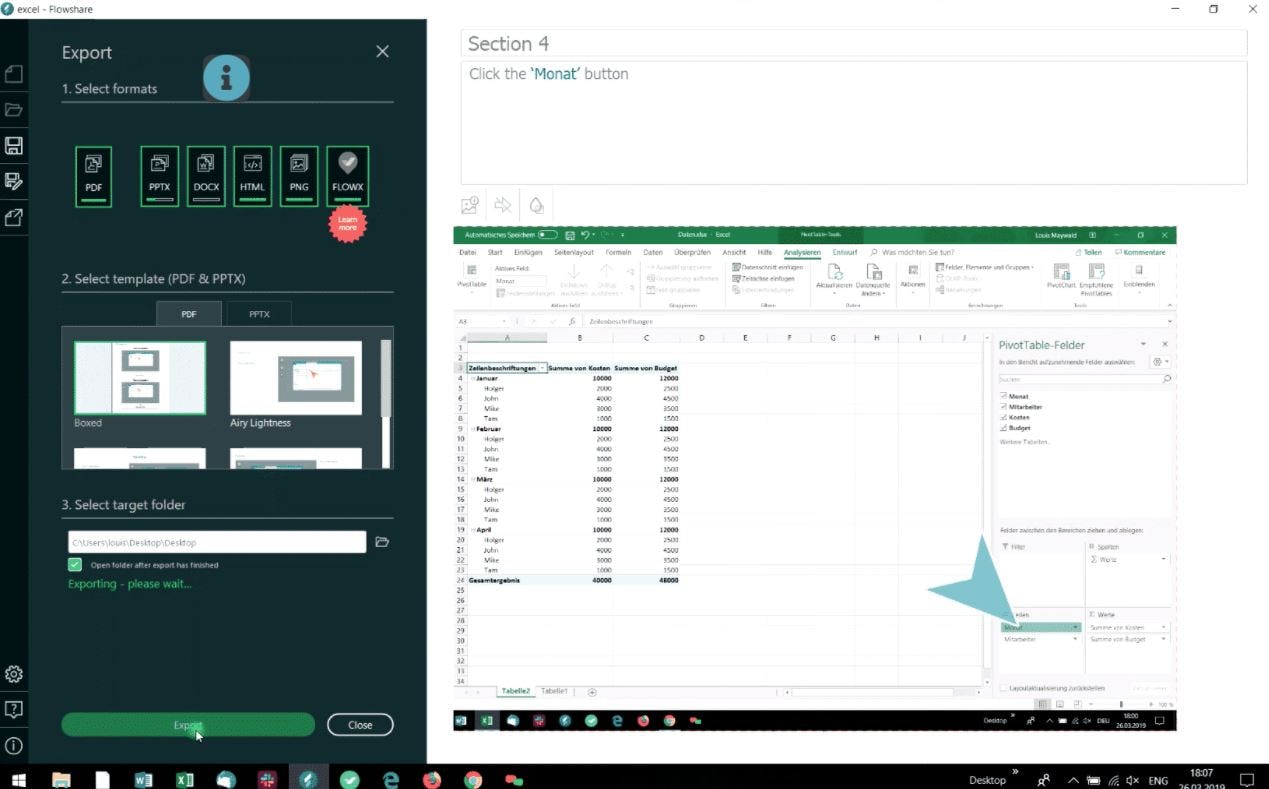The width and height of the screenshot is (1269, 789).
Task: Click the save floppy disk icon
Action: [x=14, y=146]
